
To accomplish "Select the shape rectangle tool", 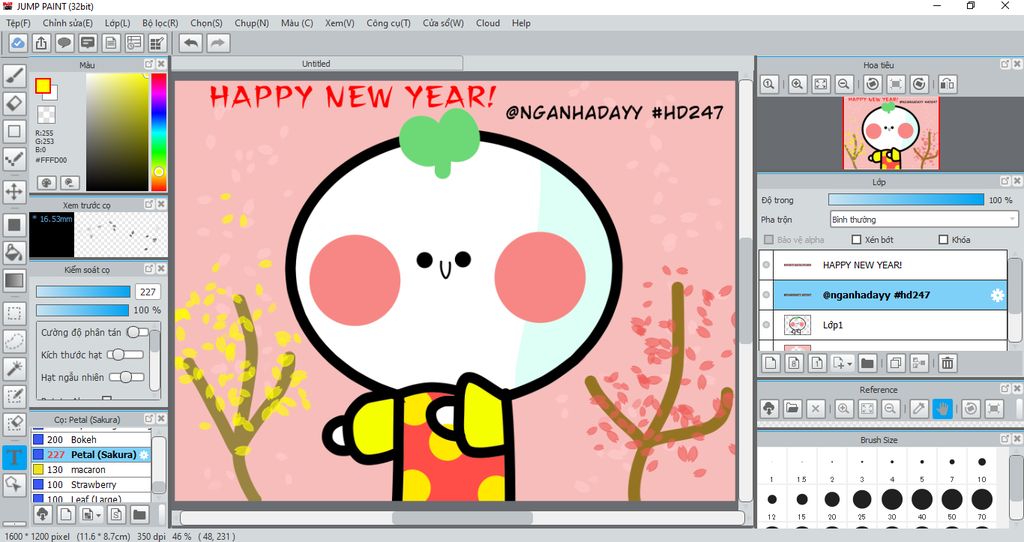I will 14,131.
